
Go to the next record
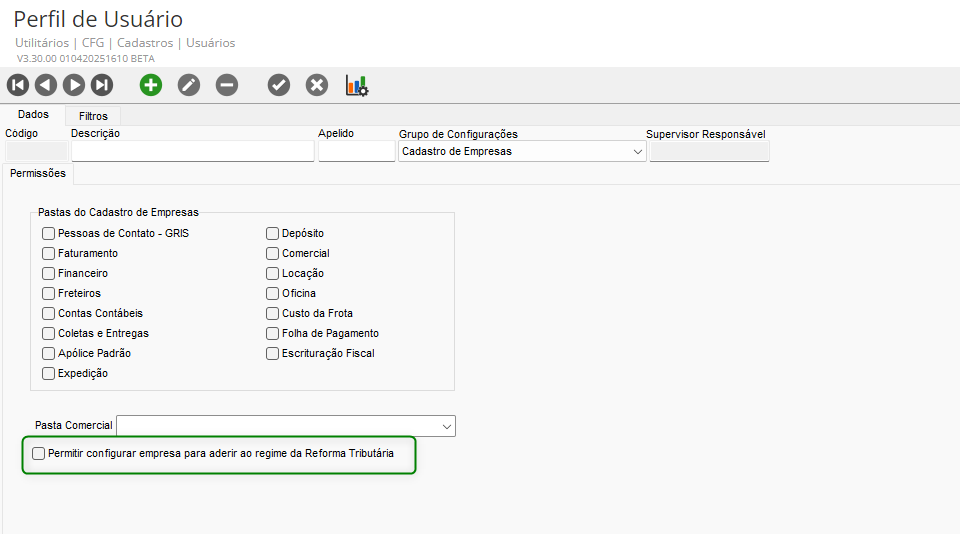coord(74,85)
